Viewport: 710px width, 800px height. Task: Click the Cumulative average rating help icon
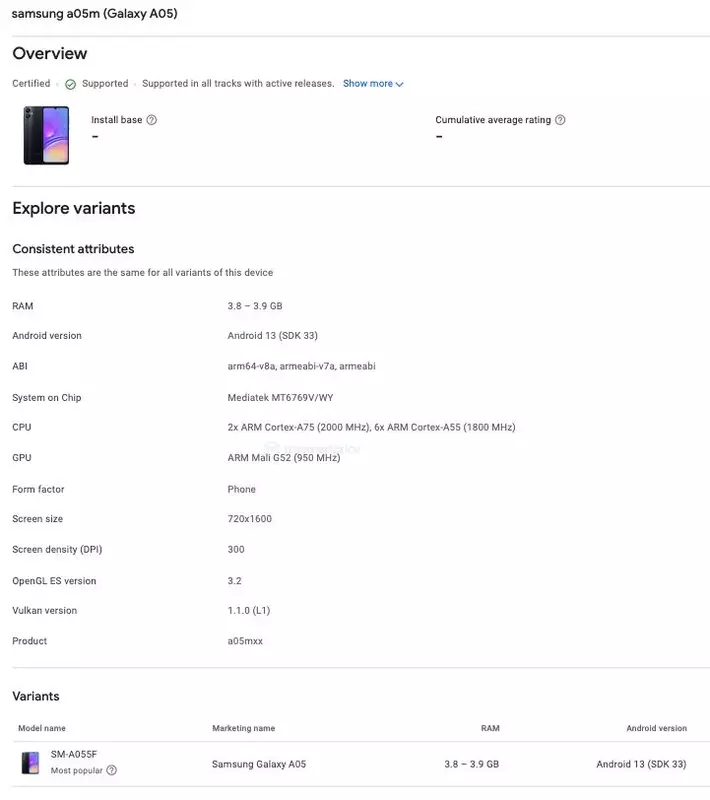tap(560, 120)
